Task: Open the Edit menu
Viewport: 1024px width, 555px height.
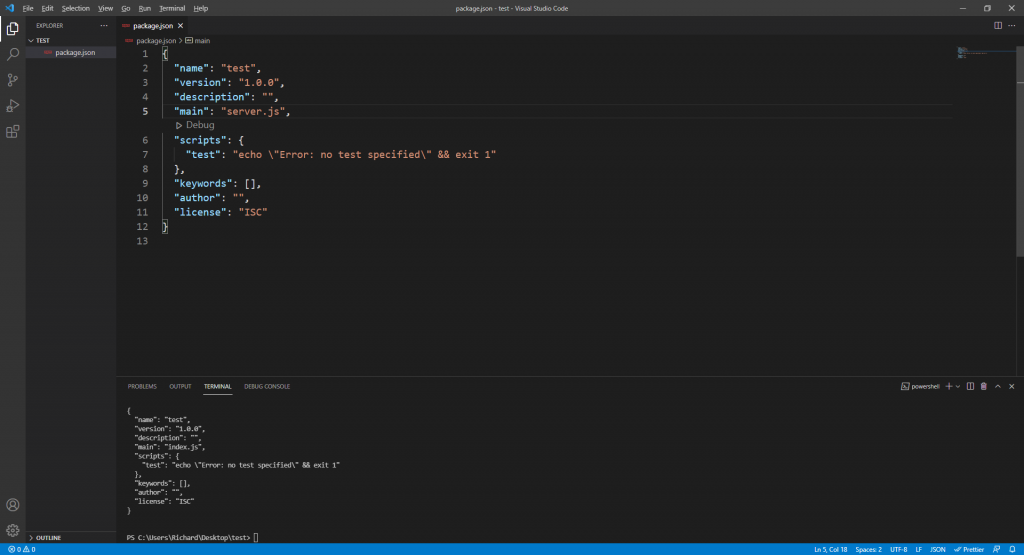Action: [48, 8]
